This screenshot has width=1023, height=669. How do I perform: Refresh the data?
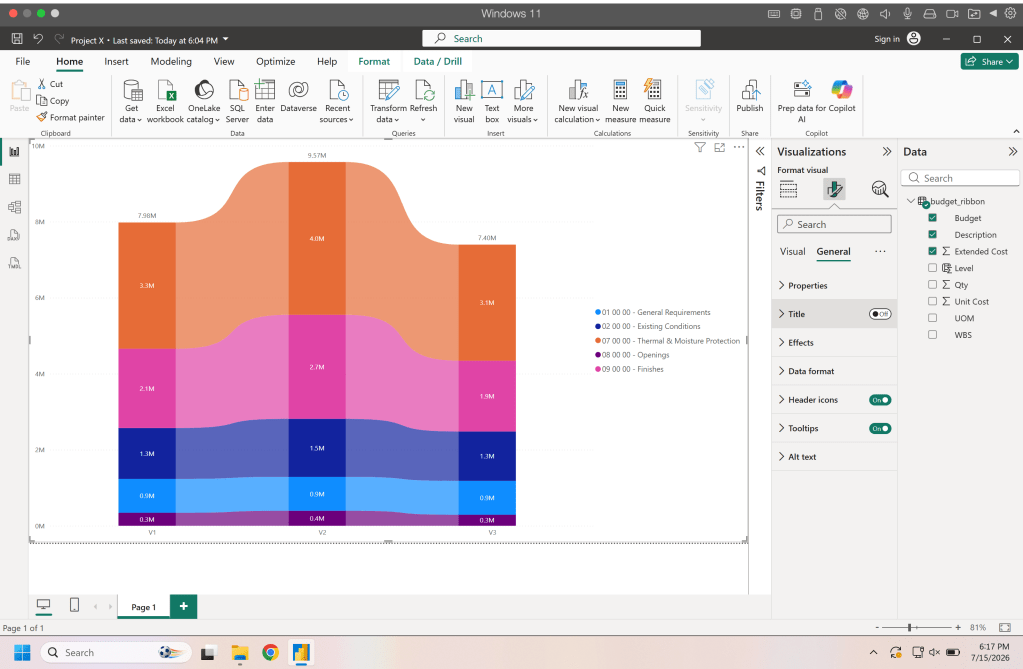tap(423, 101)
